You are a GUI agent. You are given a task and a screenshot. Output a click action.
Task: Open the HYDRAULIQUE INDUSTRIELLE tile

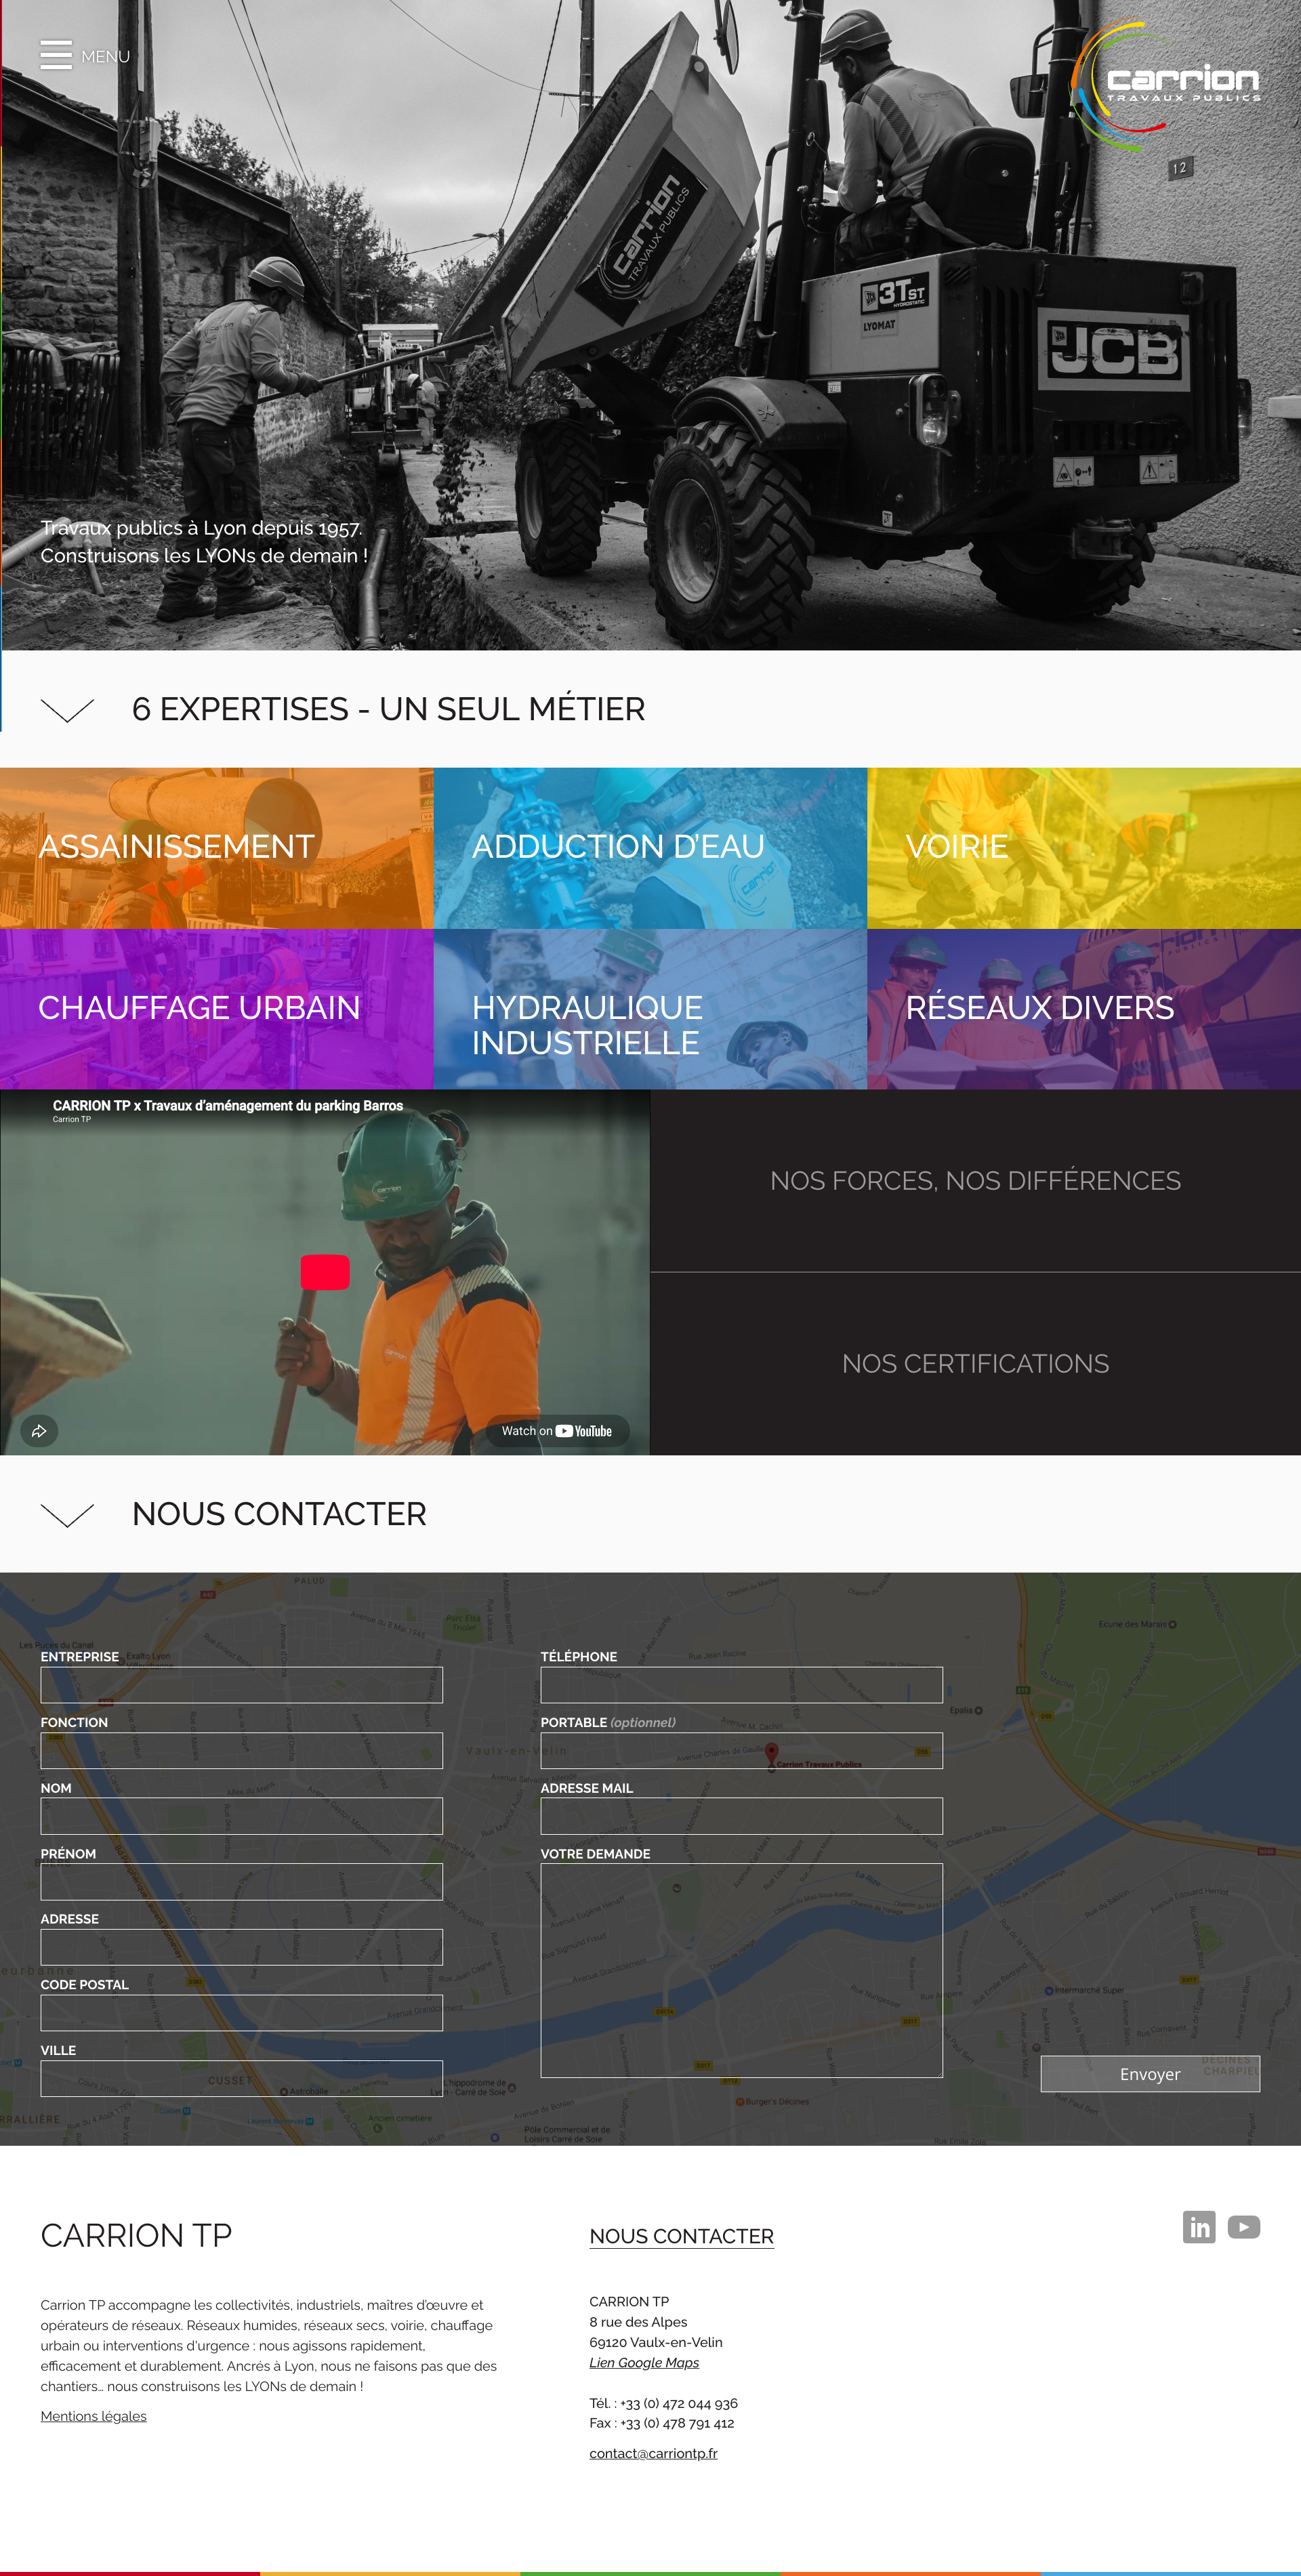(x=650, y=1009)
